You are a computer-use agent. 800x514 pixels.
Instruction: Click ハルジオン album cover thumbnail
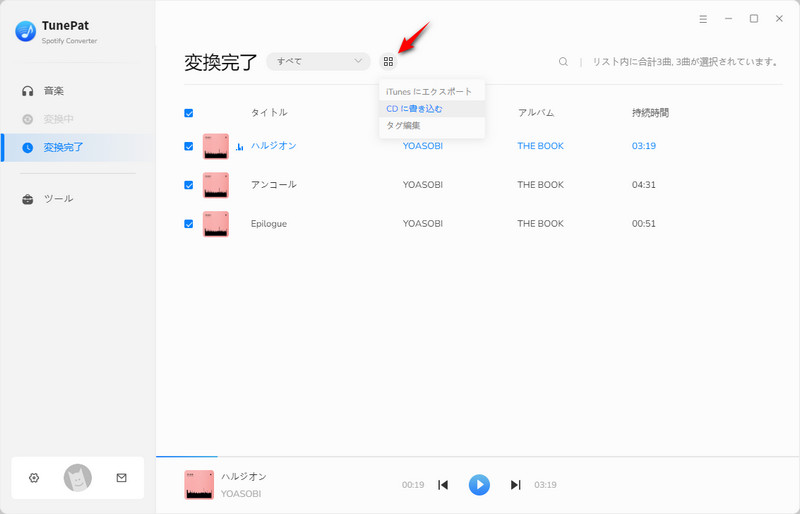click(216, 146)
